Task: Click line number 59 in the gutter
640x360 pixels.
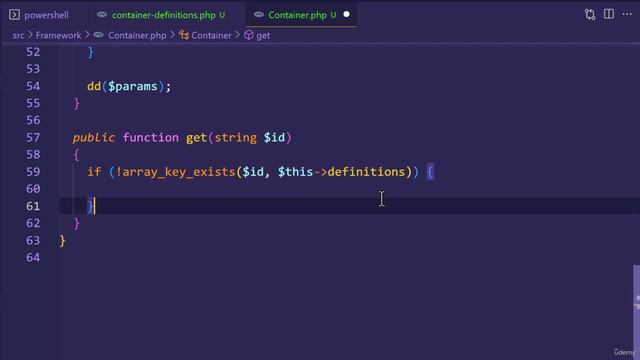Action: (x=33, y=172)
